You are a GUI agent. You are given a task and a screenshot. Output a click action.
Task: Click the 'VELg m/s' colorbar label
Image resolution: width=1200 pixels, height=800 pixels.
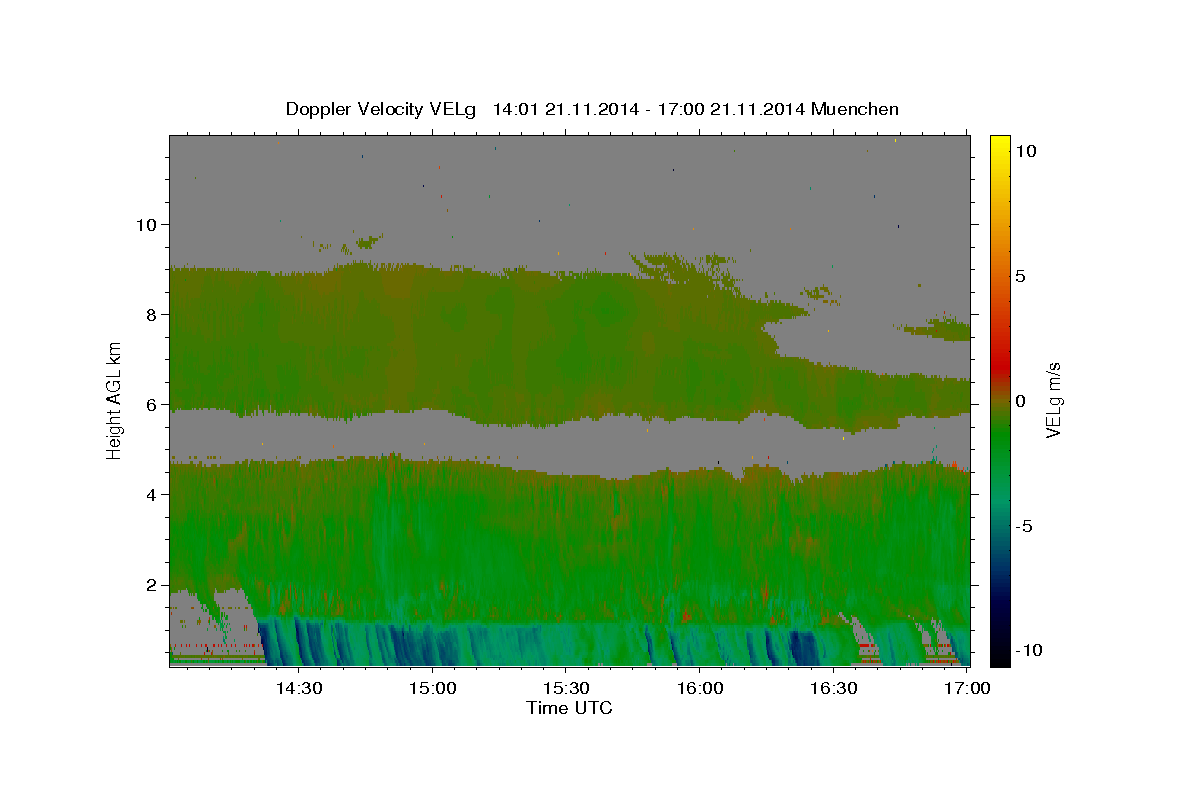click(x=1053, y=400)
